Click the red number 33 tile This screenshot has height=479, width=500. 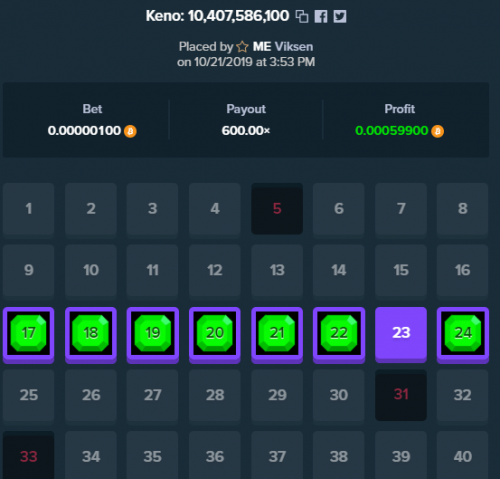coord(29,455)
